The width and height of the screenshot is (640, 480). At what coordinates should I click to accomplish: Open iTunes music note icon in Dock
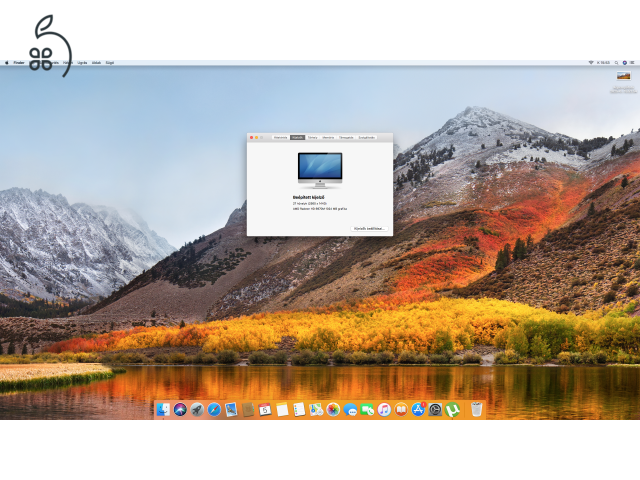click(384, 409)
